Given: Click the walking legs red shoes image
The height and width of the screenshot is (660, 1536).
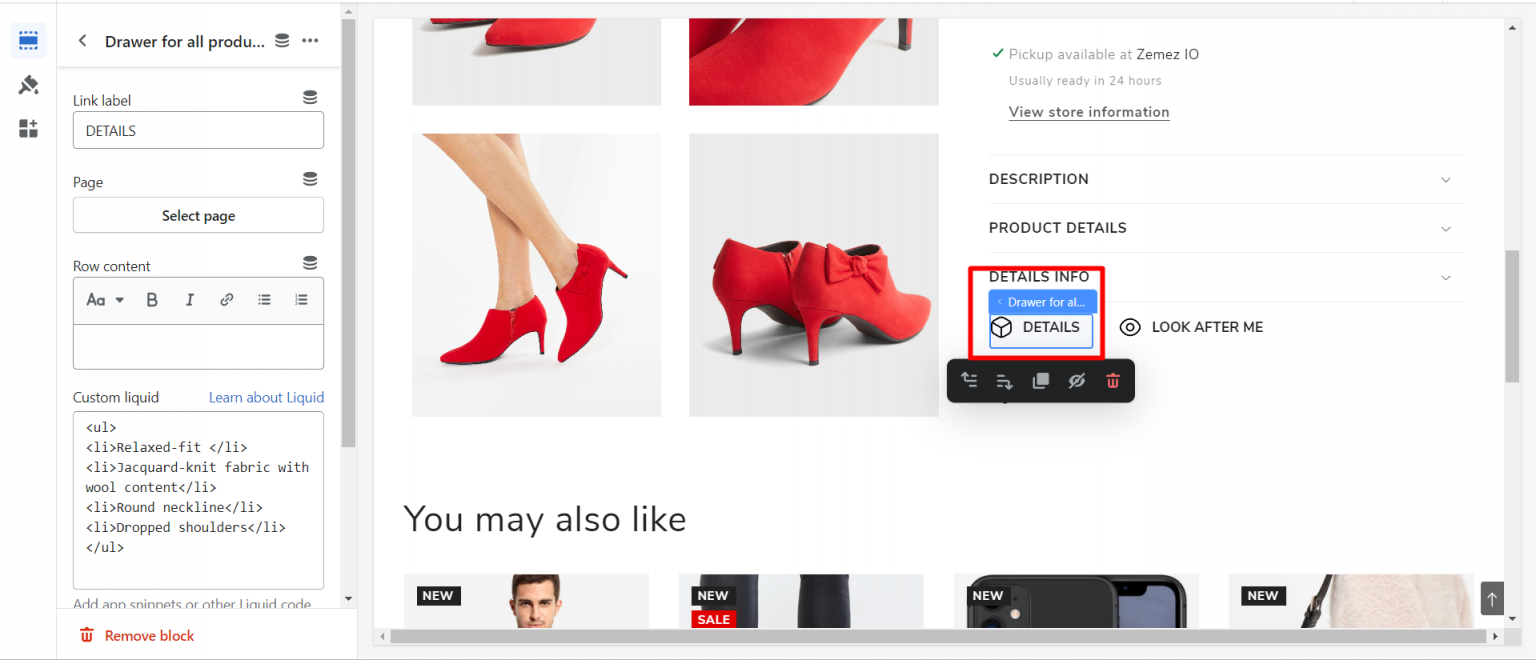Looking at the screenshot, I should click(536, 275).
